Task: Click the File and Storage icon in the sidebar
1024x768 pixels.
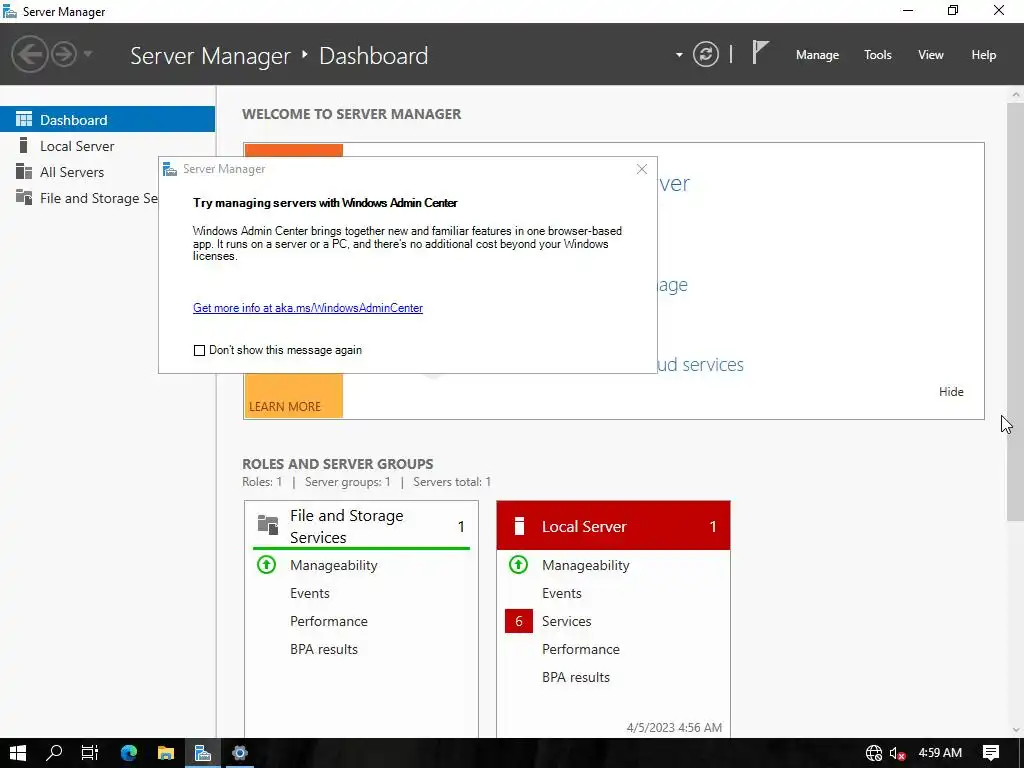Action: coord(24,197)
